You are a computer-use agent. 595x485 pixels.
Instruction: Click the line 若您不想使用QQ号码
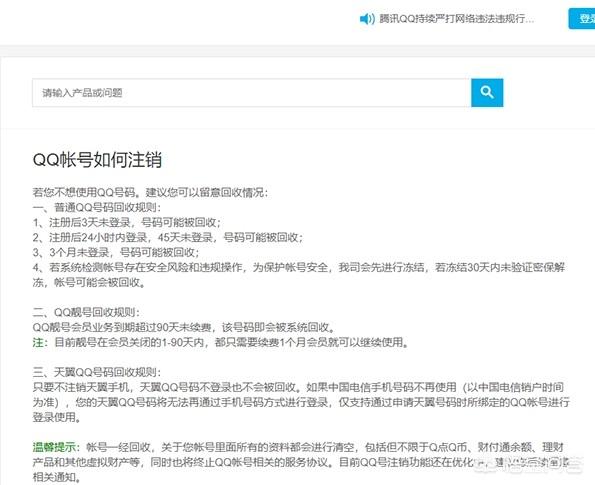150,192
